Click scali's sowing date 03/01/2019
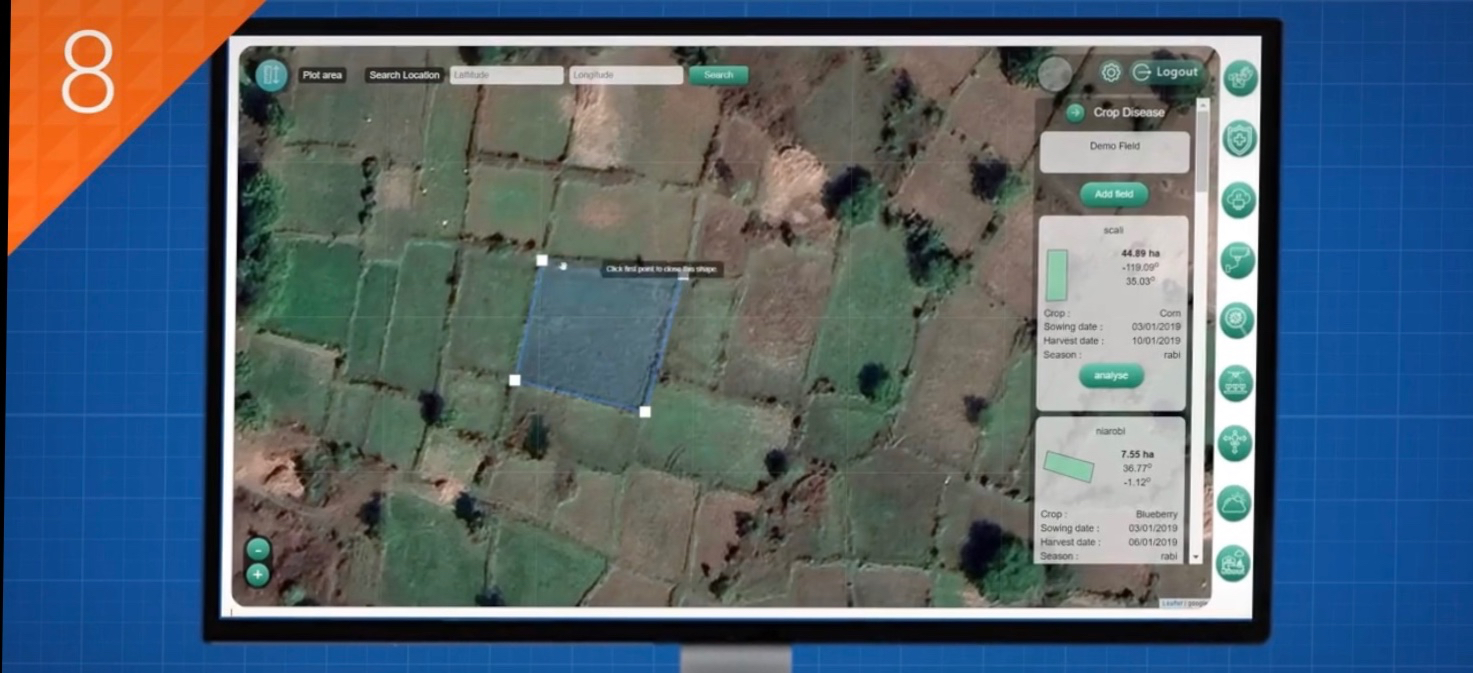The height and width of the screenshot is (673, 1473). pos(1156,327)
